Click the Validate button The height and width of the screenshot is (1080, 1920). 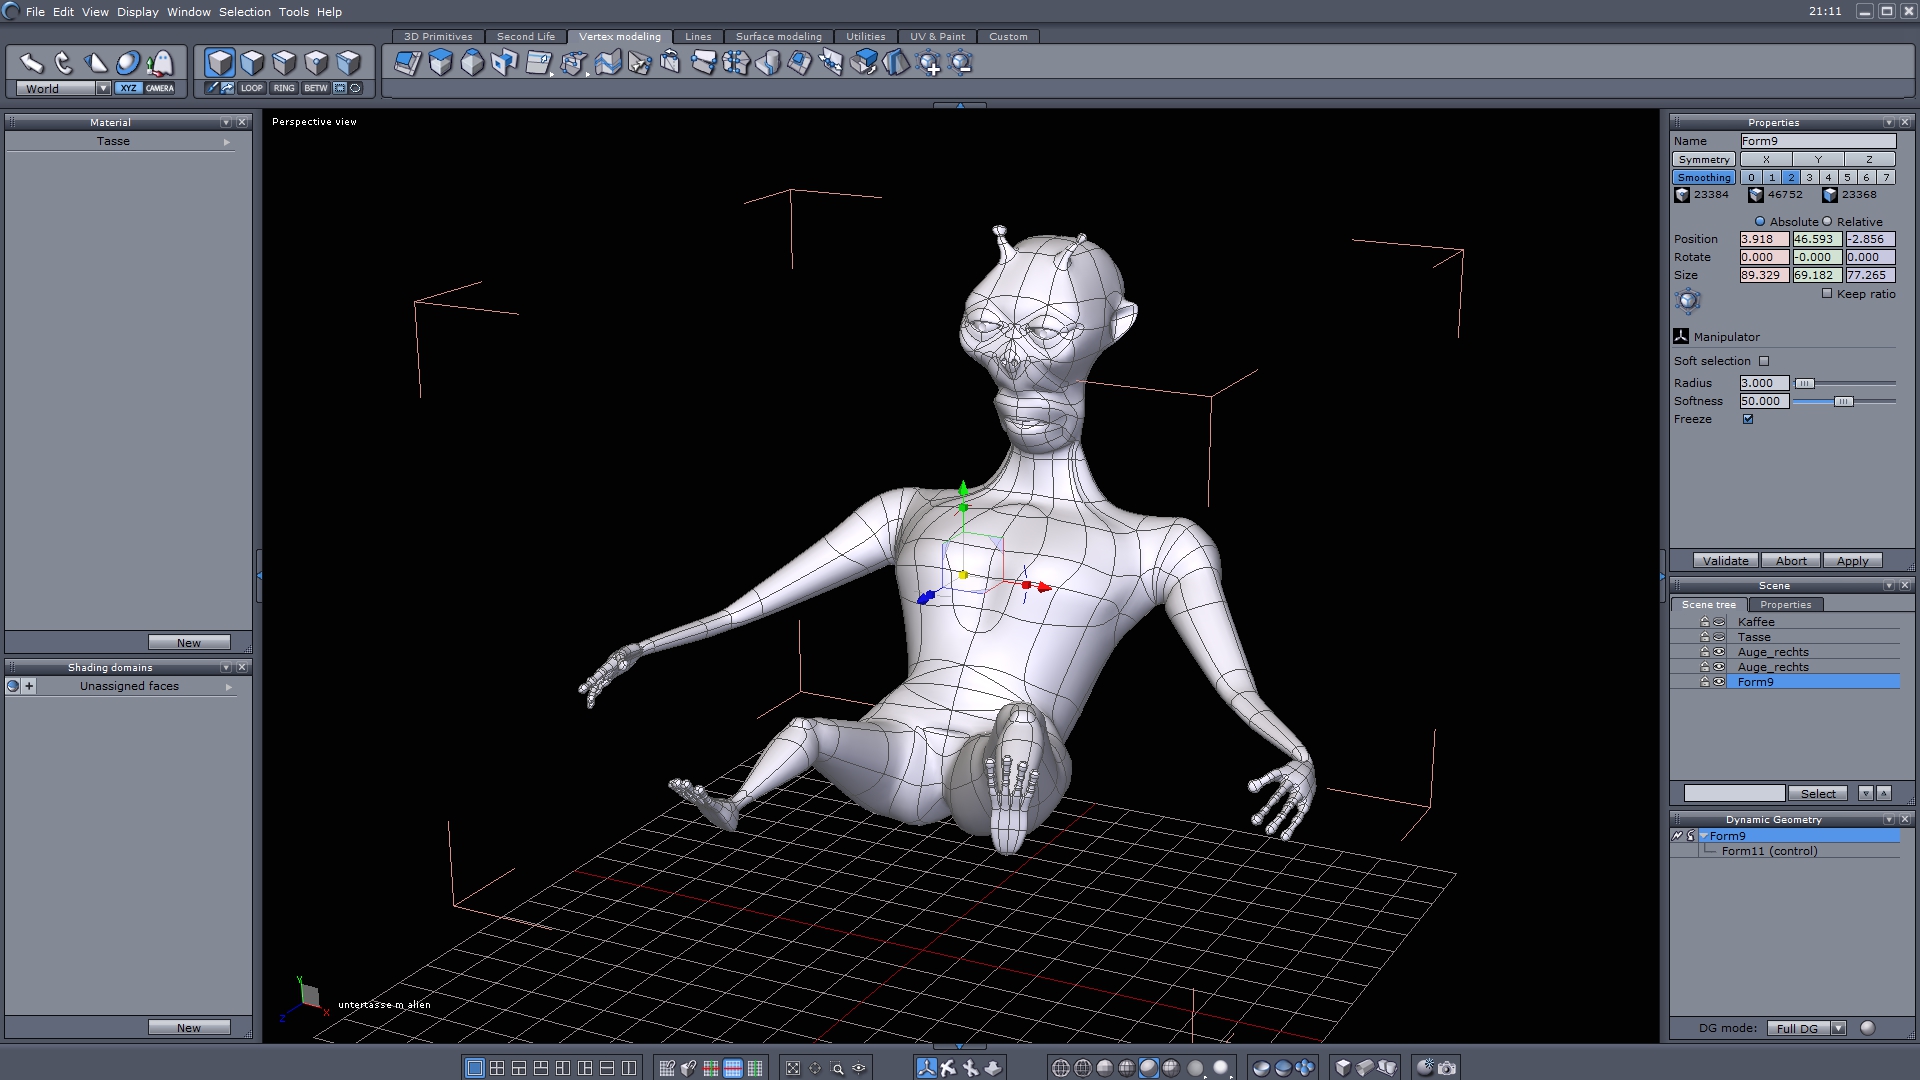1725,561
